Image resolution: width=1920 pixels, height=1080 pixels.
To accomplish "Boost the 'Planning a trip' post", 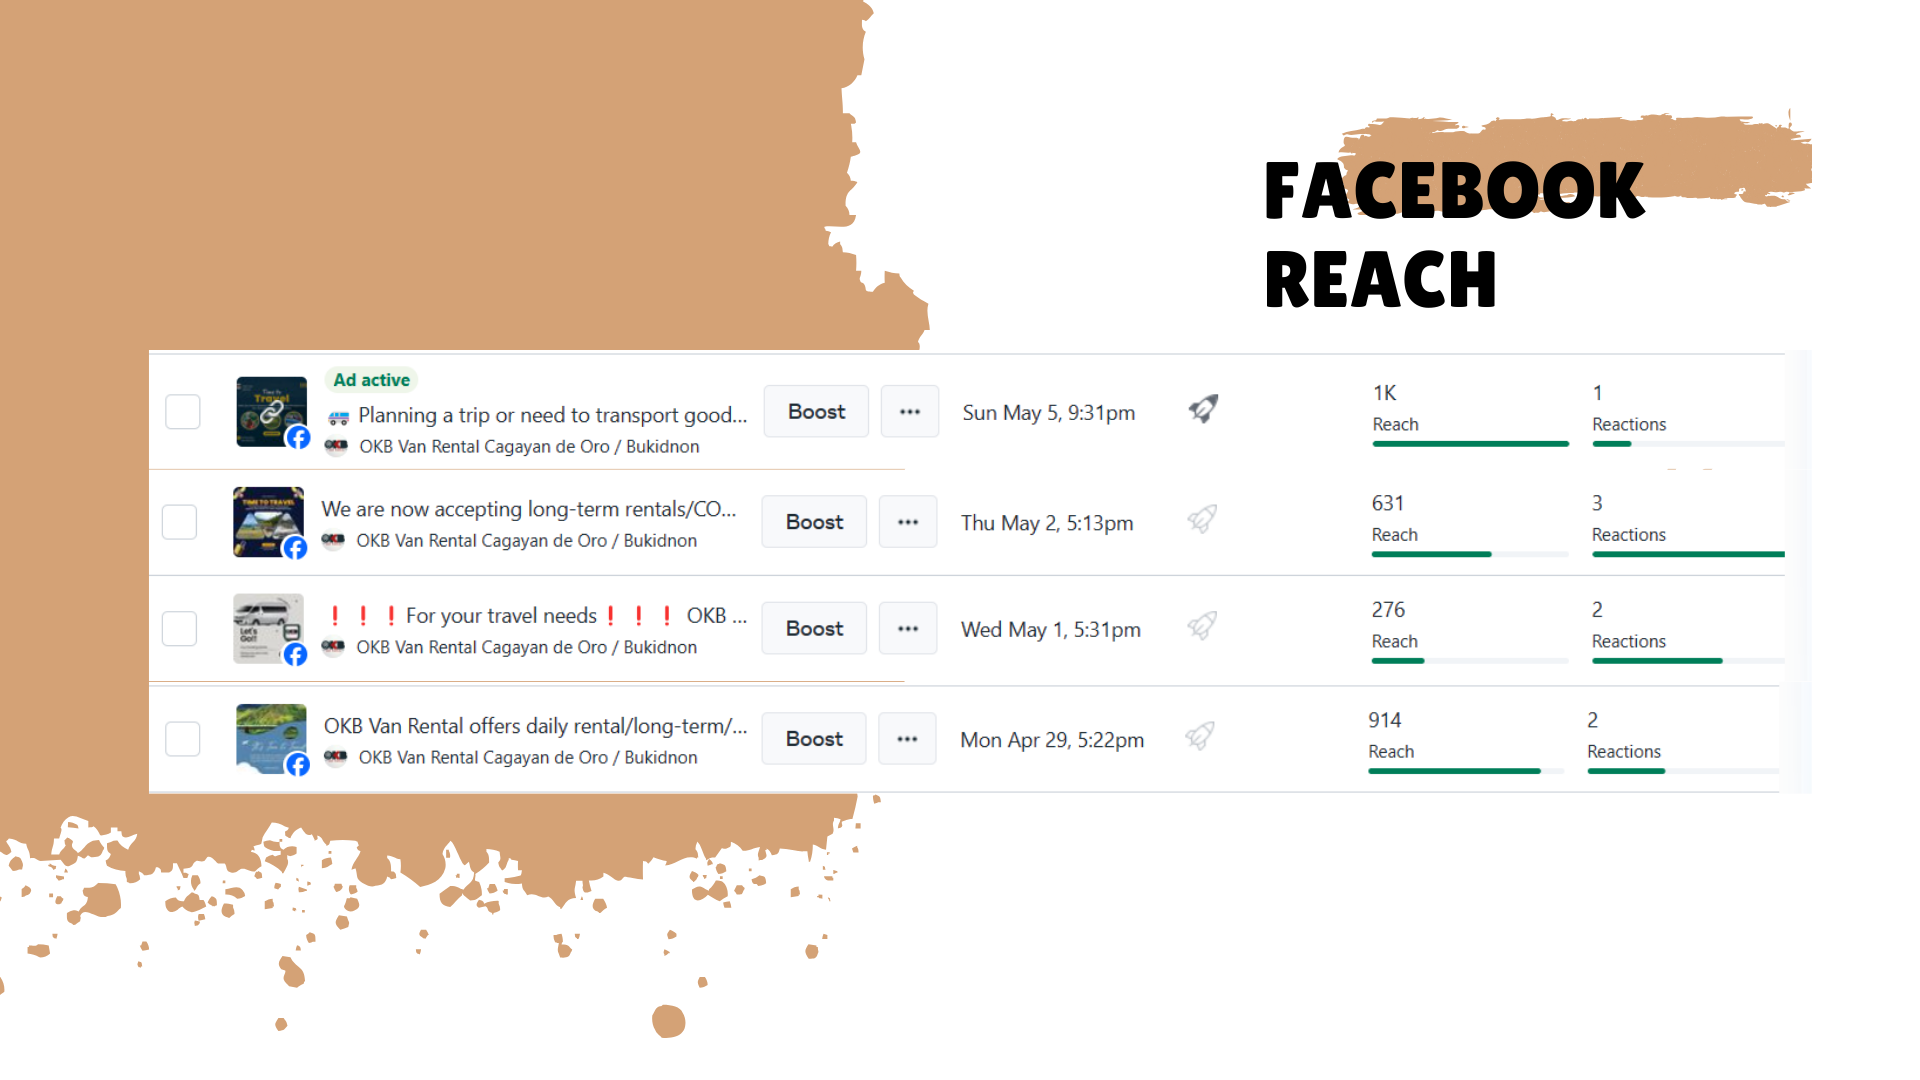I will [x=816, y=412].
